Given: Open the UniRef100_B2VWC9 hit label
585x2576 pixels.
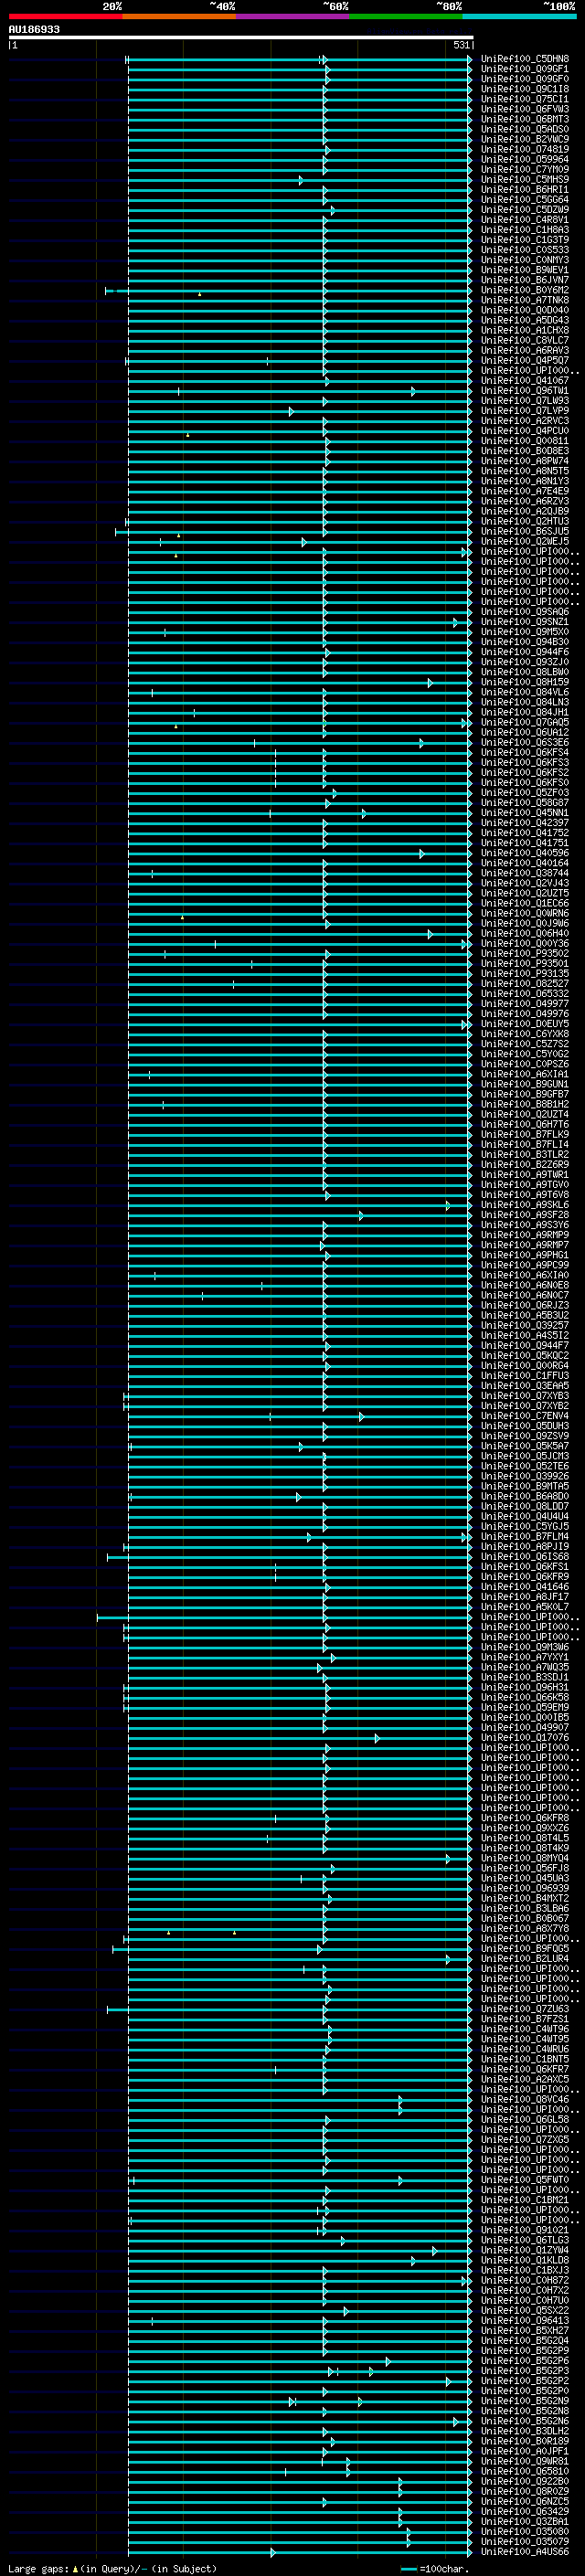Looking at the screenshot, I should point(525,139).
